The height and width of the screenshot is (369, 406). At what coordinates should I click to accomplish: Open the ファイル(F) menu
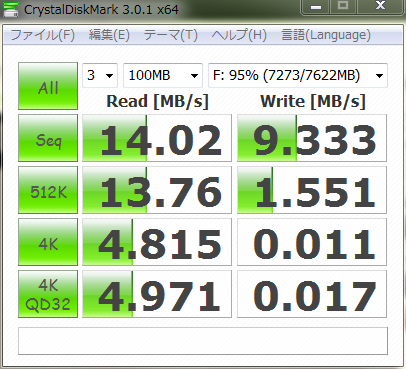[43, 35]
